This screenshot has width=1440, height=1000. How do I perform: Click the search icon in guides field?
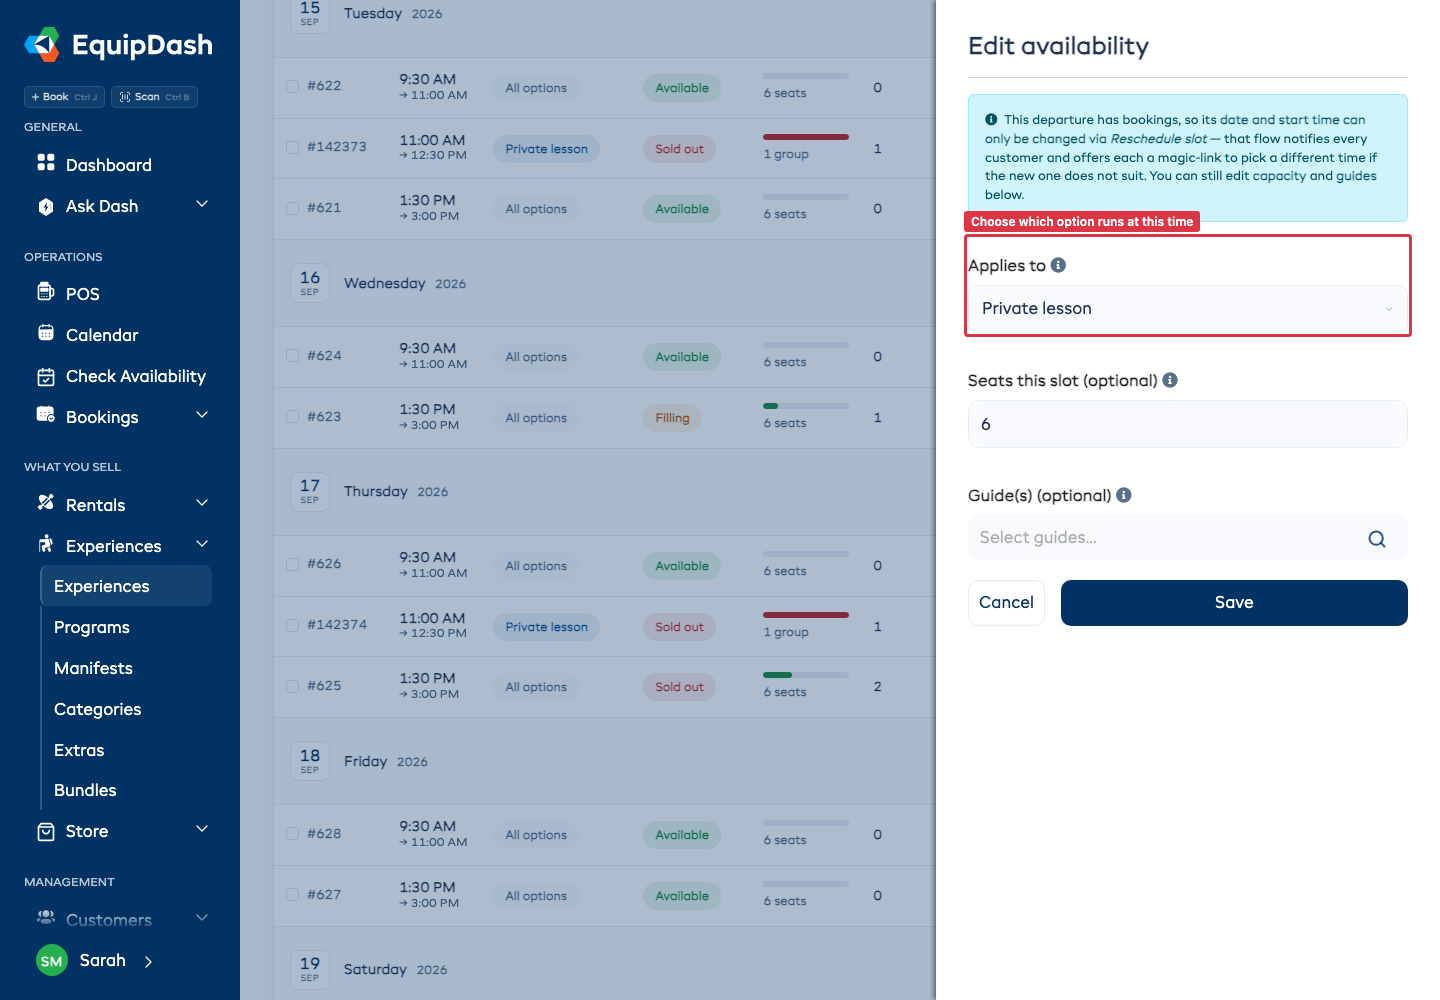[1377, 539]
